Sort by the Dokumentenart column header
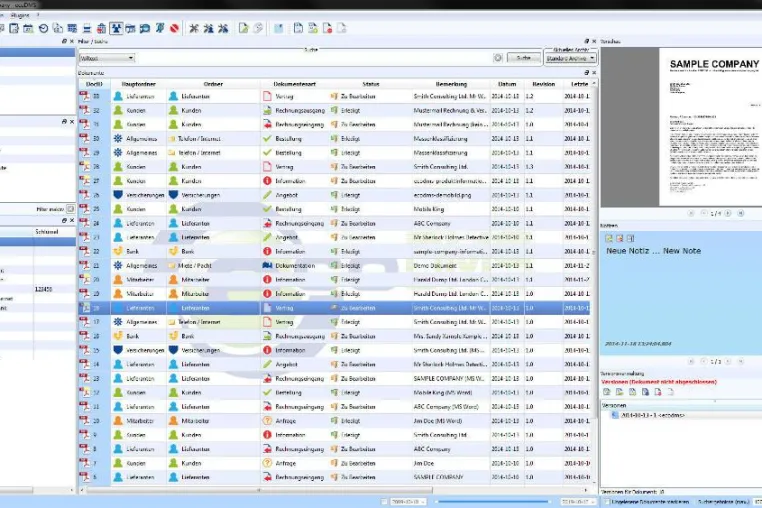The image size is (762, 508). [x=294, y=84]
